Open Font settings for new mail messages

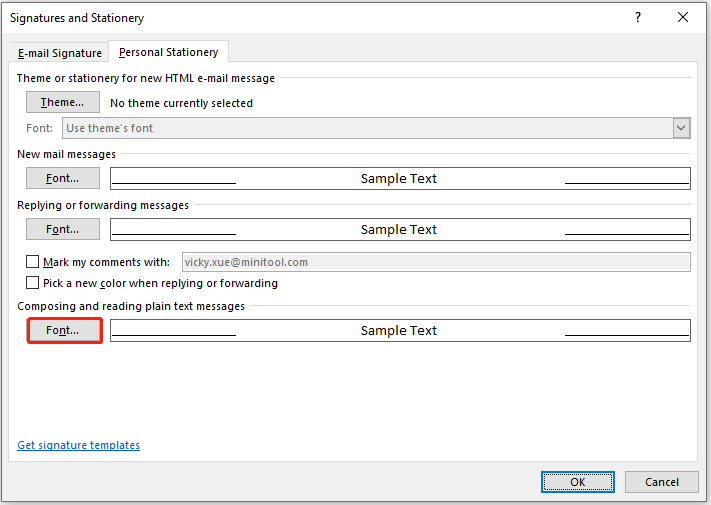coord(63,178)
